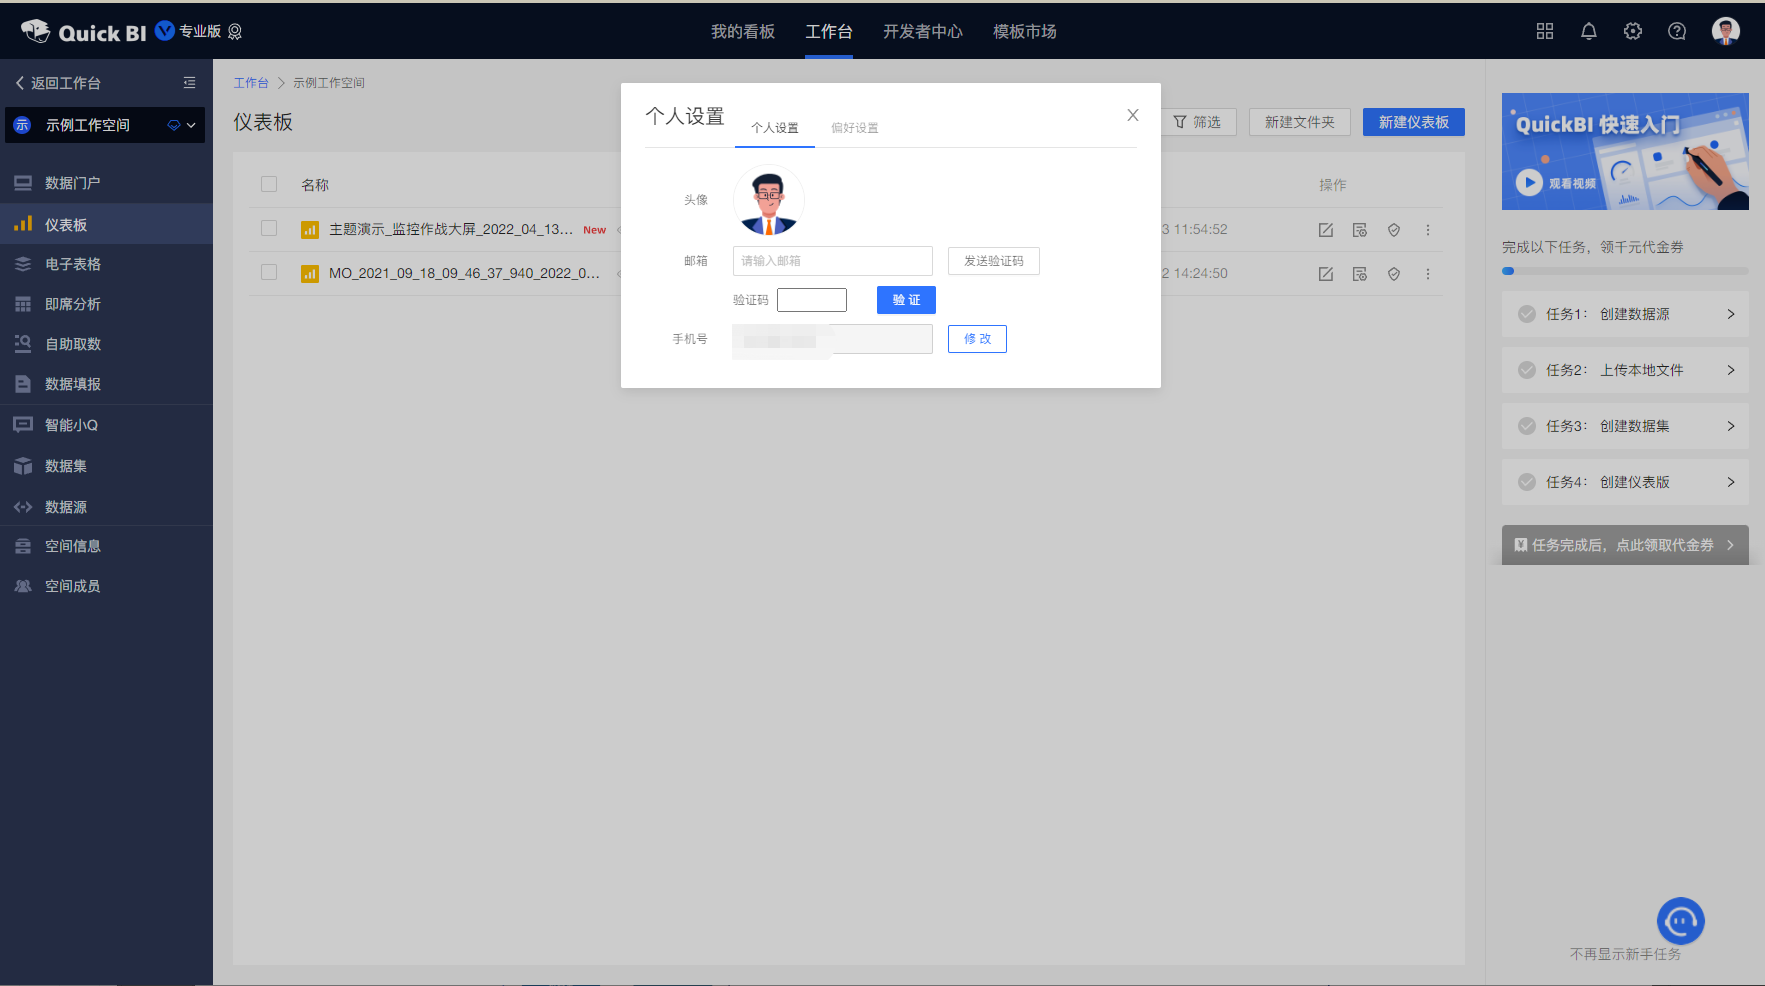1765x986 pixels.
Task: Open the settings gear icon in header
Action: (x=1632, y=31)
